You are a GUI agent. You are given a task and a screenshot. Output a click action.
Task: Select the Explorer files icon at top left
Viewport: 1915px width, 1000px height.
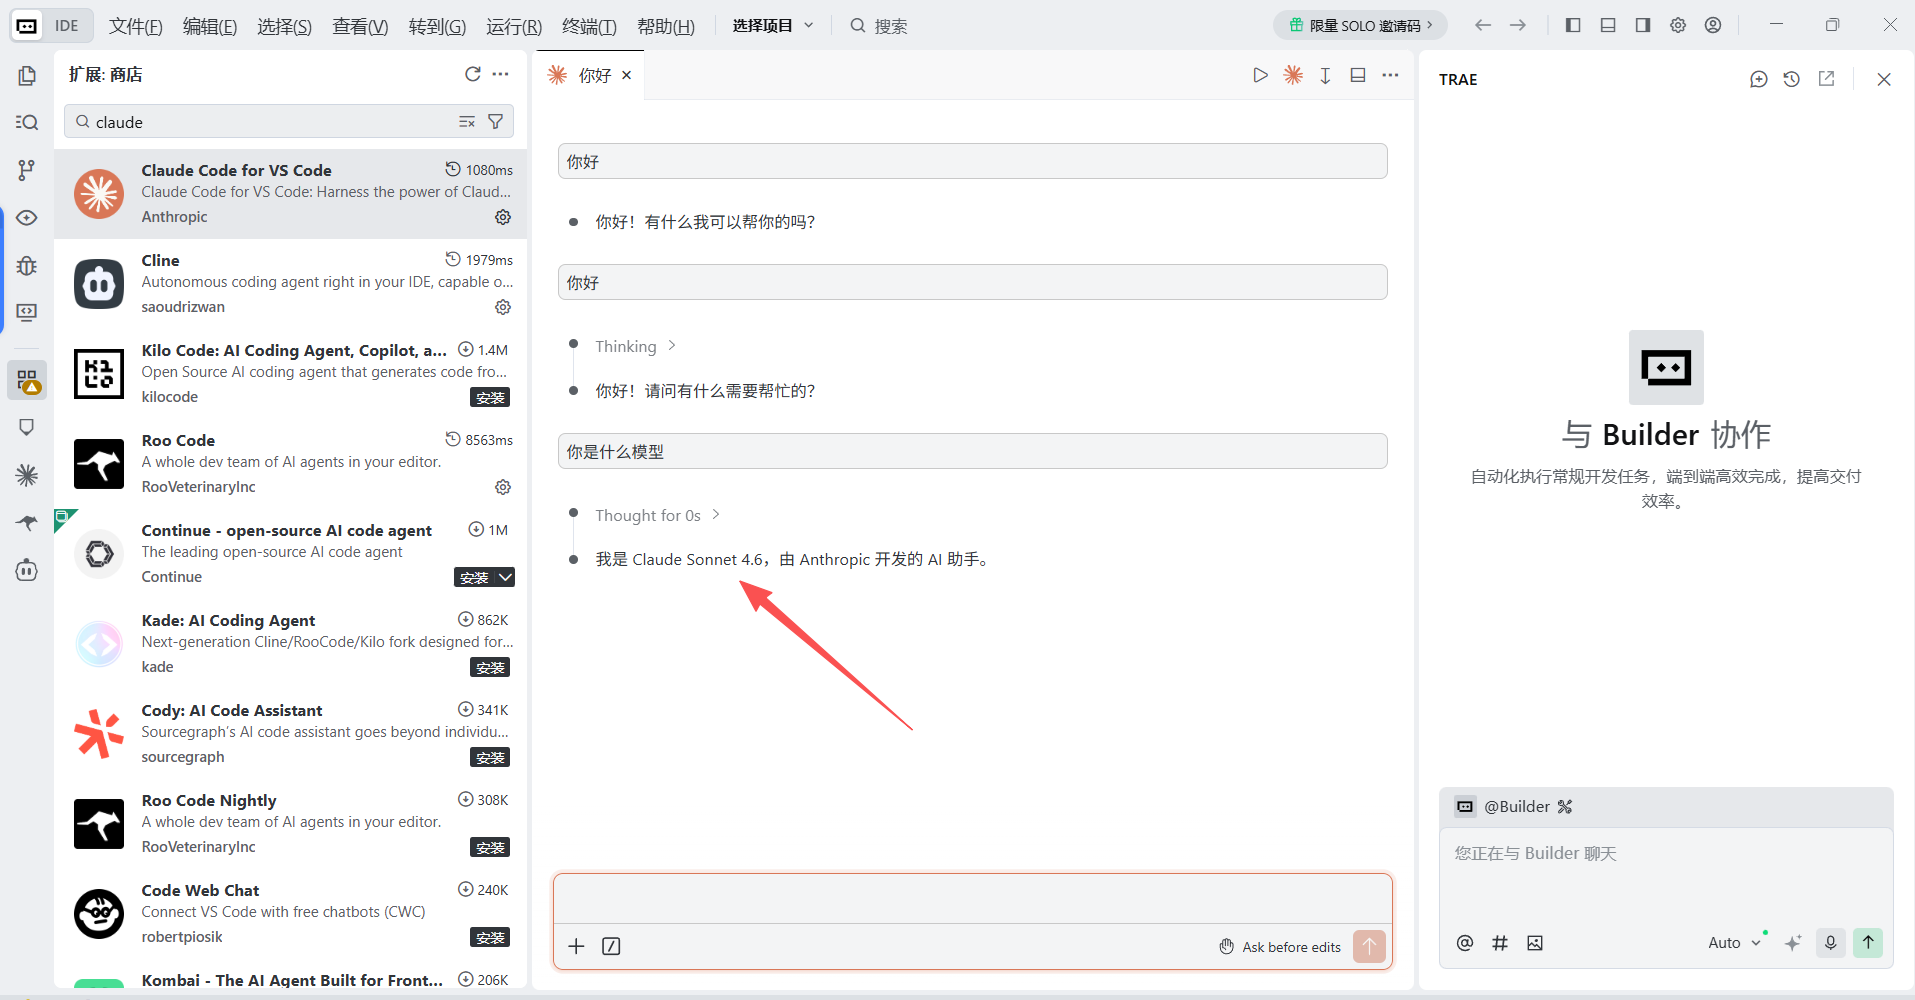27,75
